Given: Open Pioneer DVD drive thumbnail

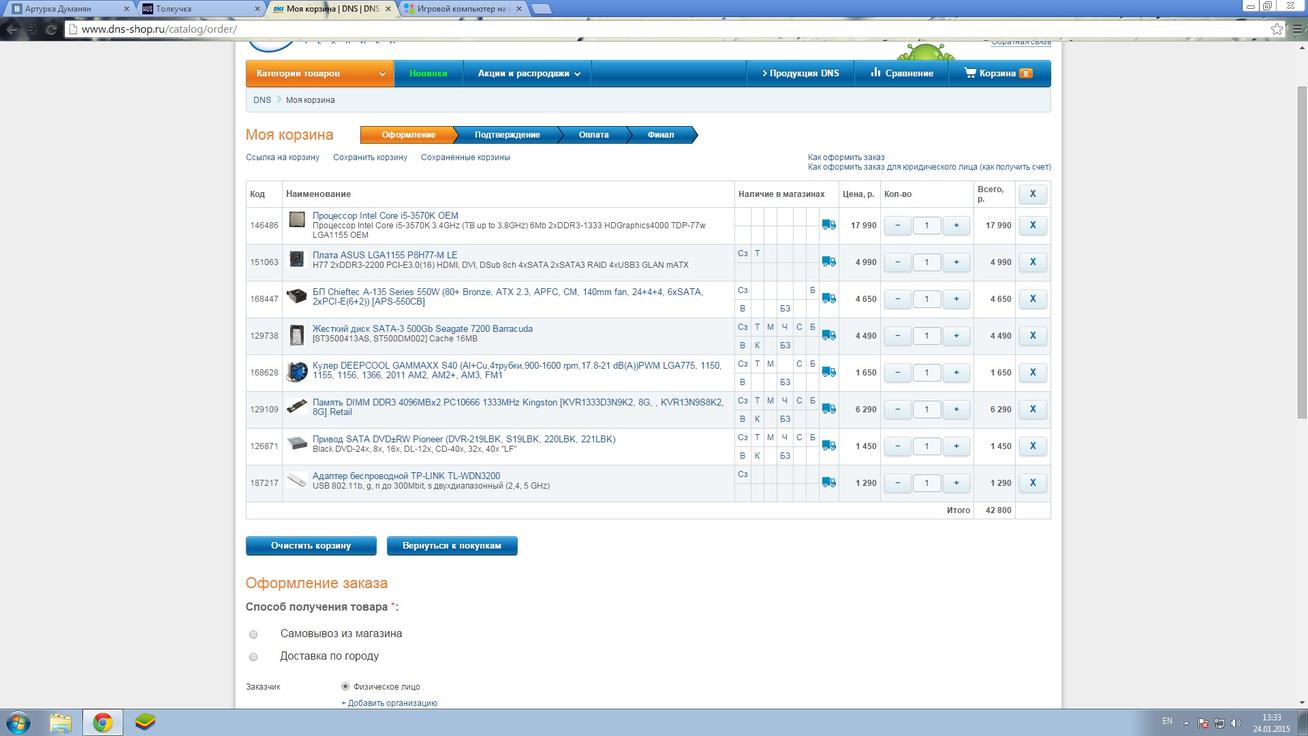Looking at the screenshot, I should click(x=297, y=443).
